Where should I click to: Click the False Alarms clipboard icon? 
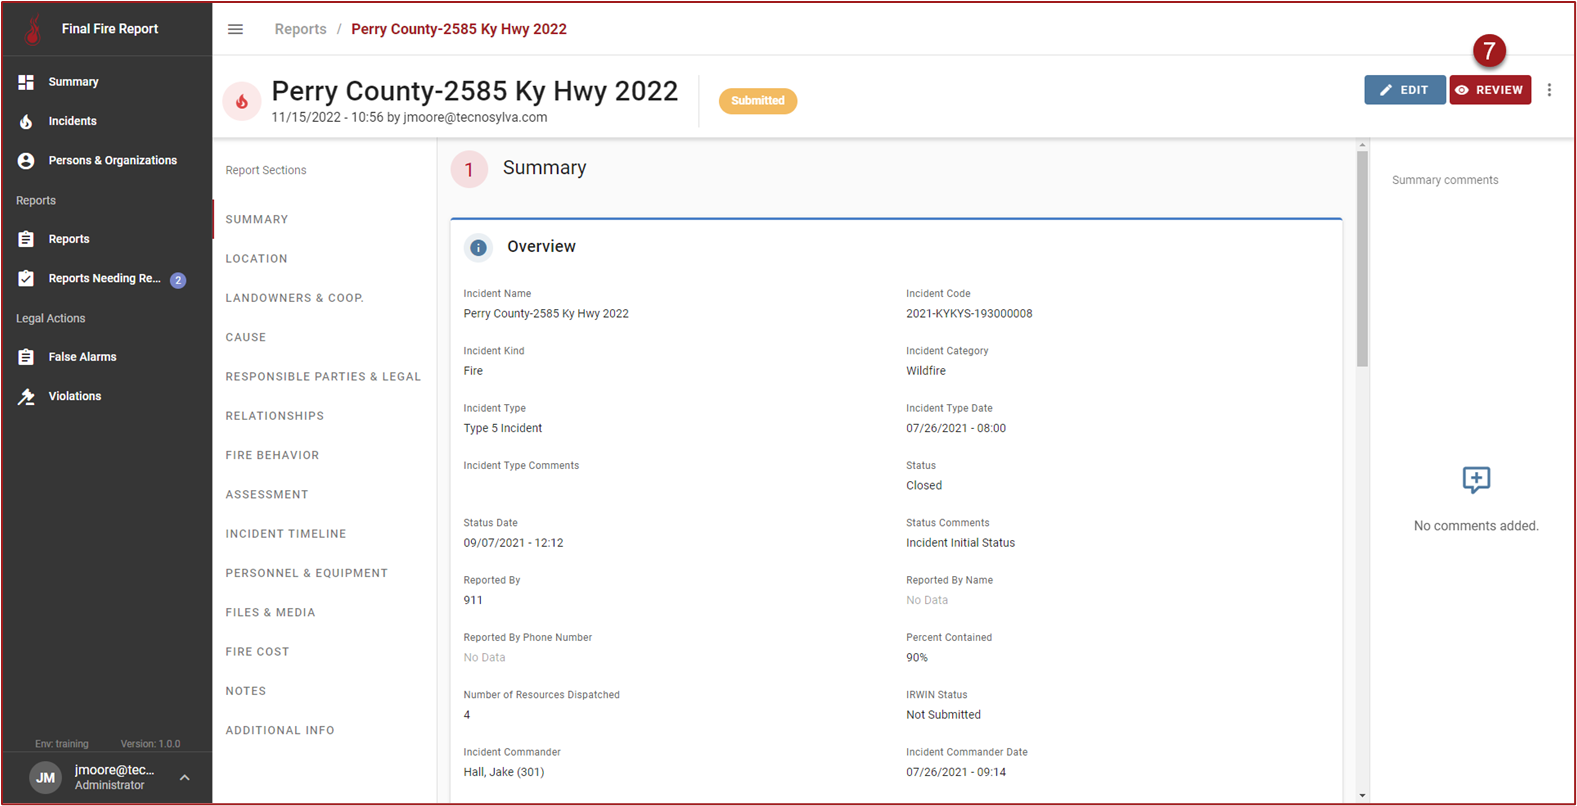coord(26,357)
